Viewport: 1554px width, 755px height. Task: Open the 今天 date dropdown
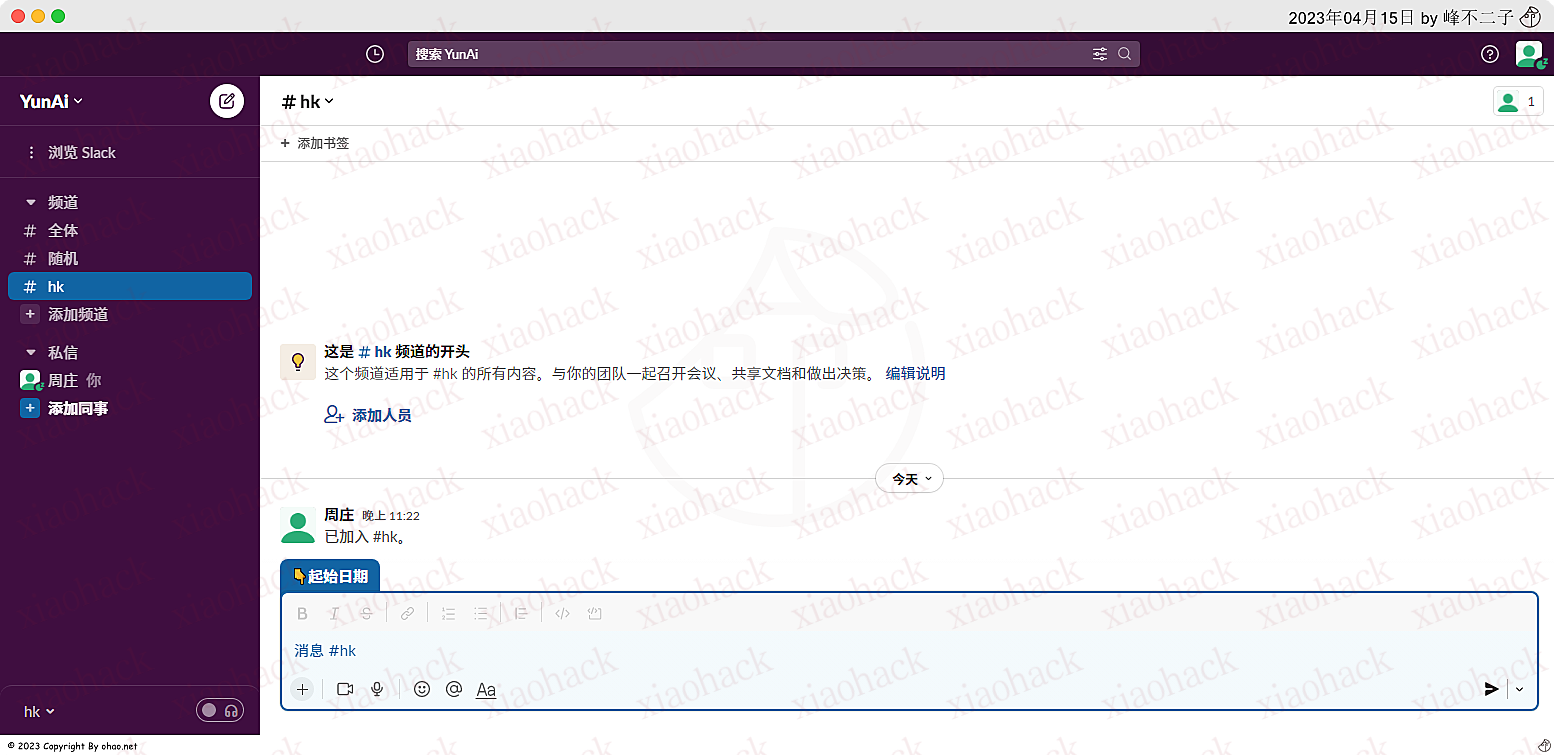click(x=909, y=479)
